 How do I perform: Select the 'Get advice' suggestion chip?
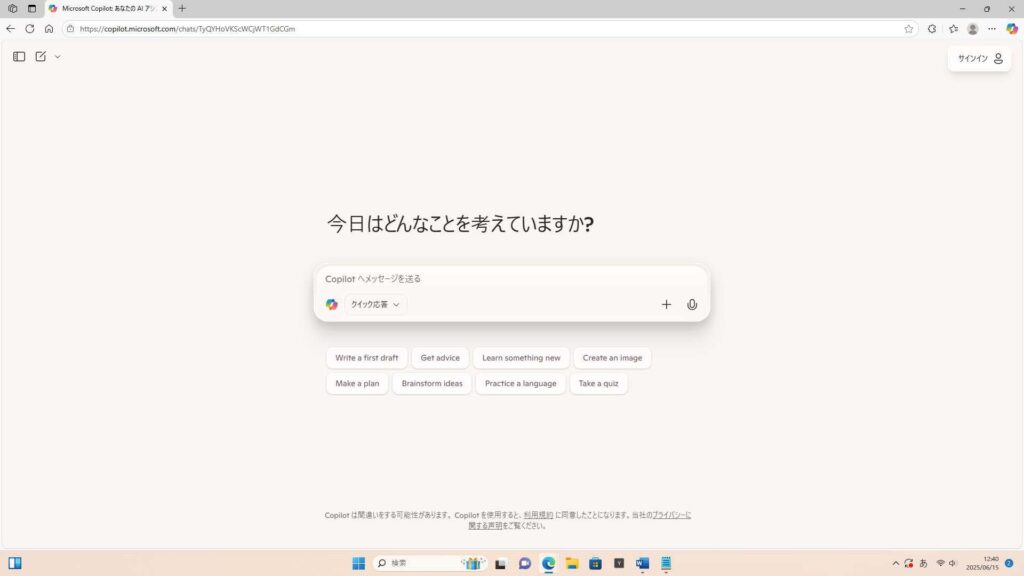pos(440,358)
